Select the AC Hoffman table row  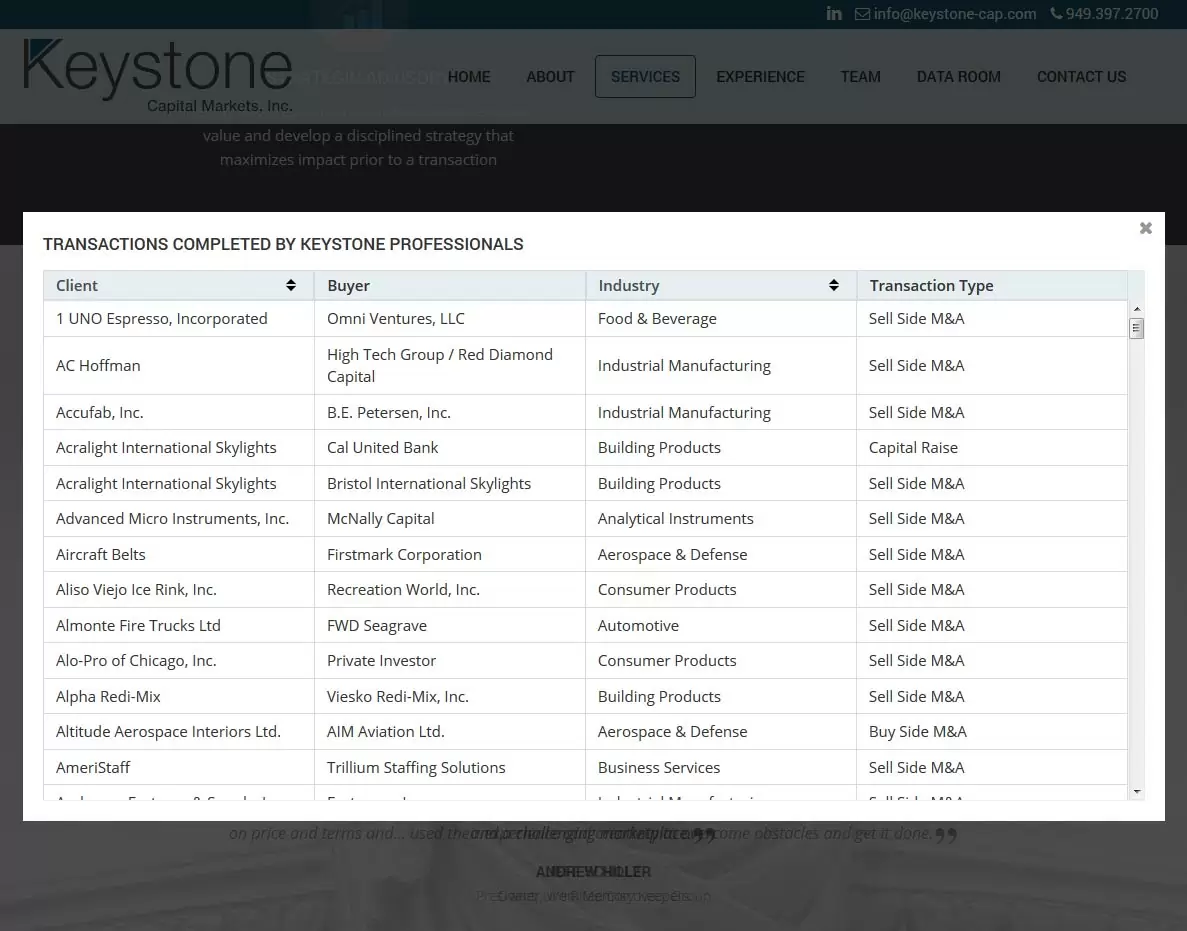point(400,365)
